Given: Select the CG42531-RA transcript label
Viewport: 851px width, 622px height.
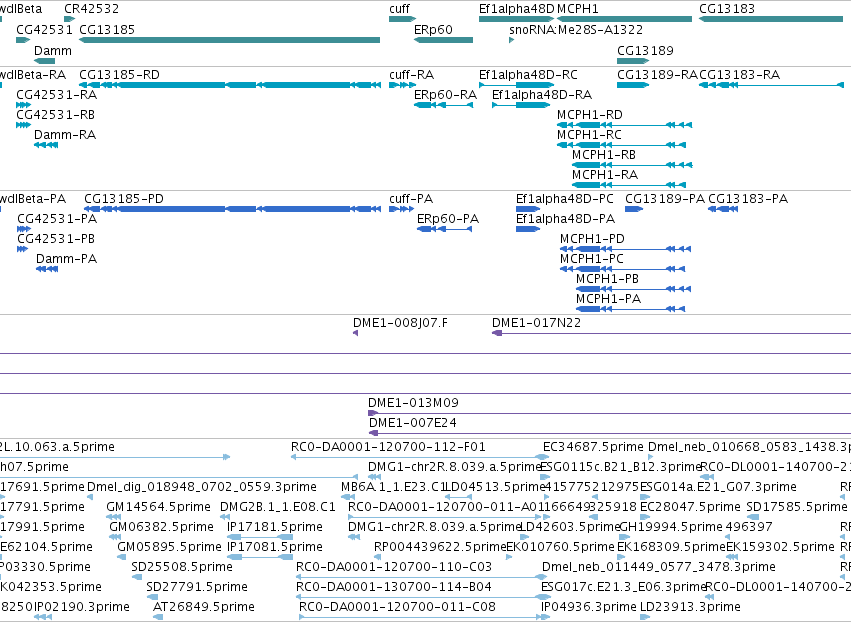Looking at the screenshot, I should pos(56,94).
